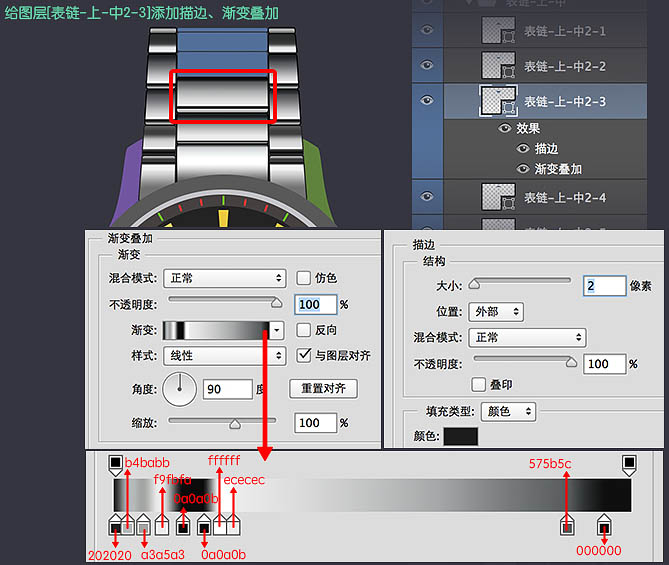669x565 pixels.
Task: Click gradient overlay opacity field 100
Action: 315,305
